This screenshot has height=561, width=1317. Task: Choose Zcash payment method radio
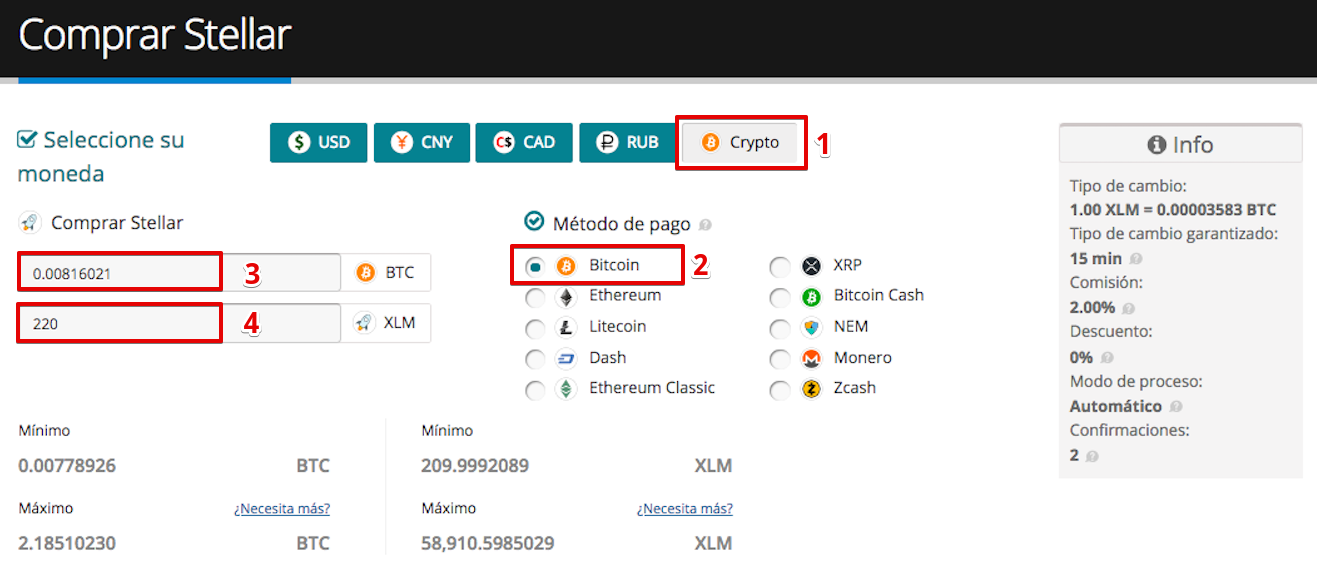click(x=780, y=390)
